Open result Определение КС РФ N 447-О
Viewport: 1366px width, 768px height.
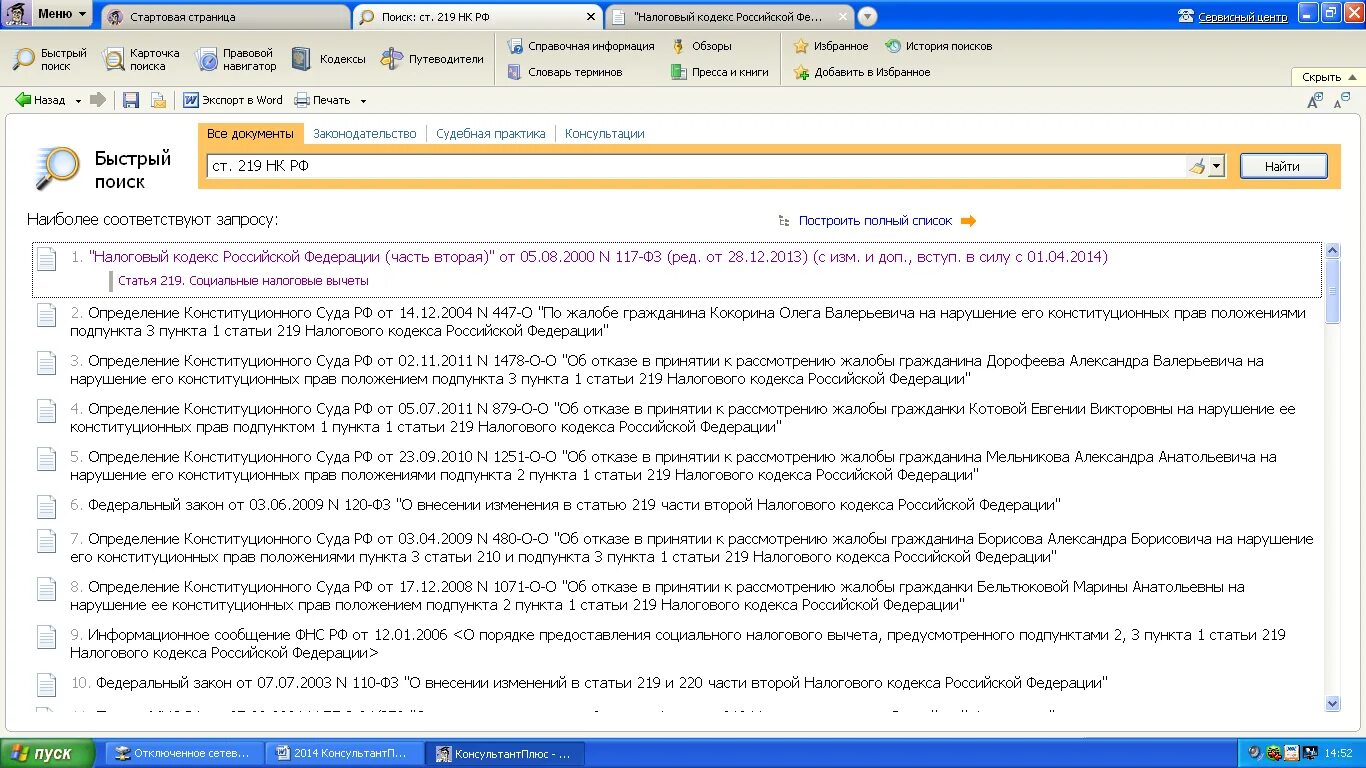point(688,322)
